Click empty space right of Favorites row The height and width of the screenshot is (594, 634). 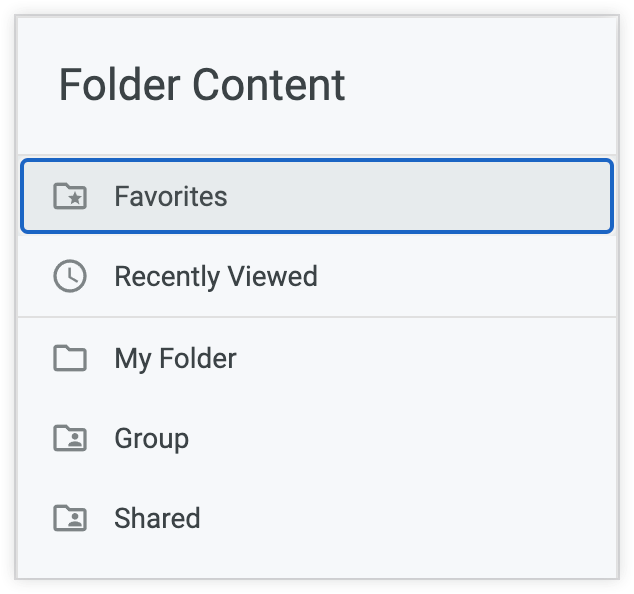point(430,196)
